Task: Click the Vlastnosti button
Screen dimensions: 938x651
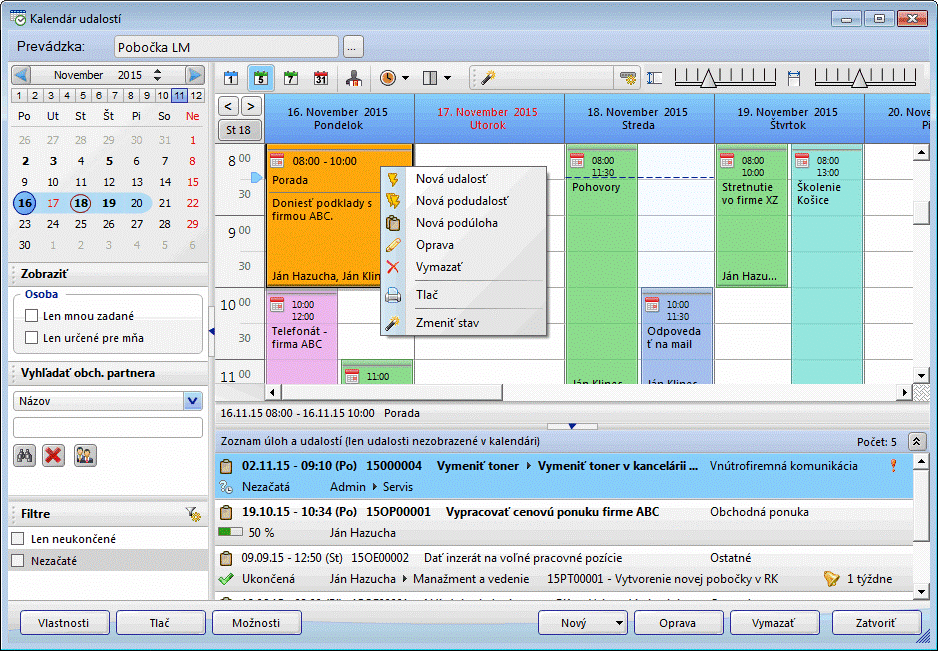Action: coord(64,623)
